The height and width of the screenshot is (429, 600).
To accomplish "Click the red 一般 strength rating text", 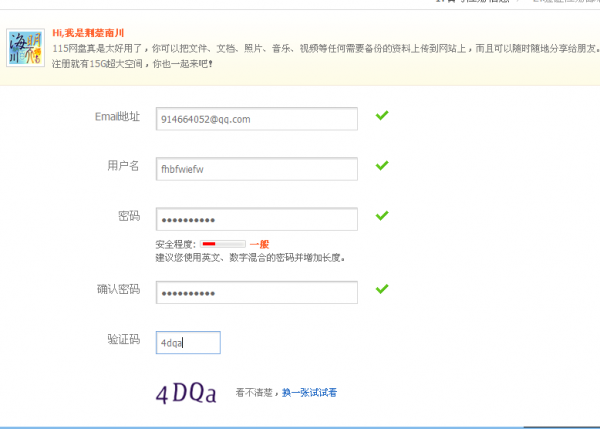I will tap(259, 244).
